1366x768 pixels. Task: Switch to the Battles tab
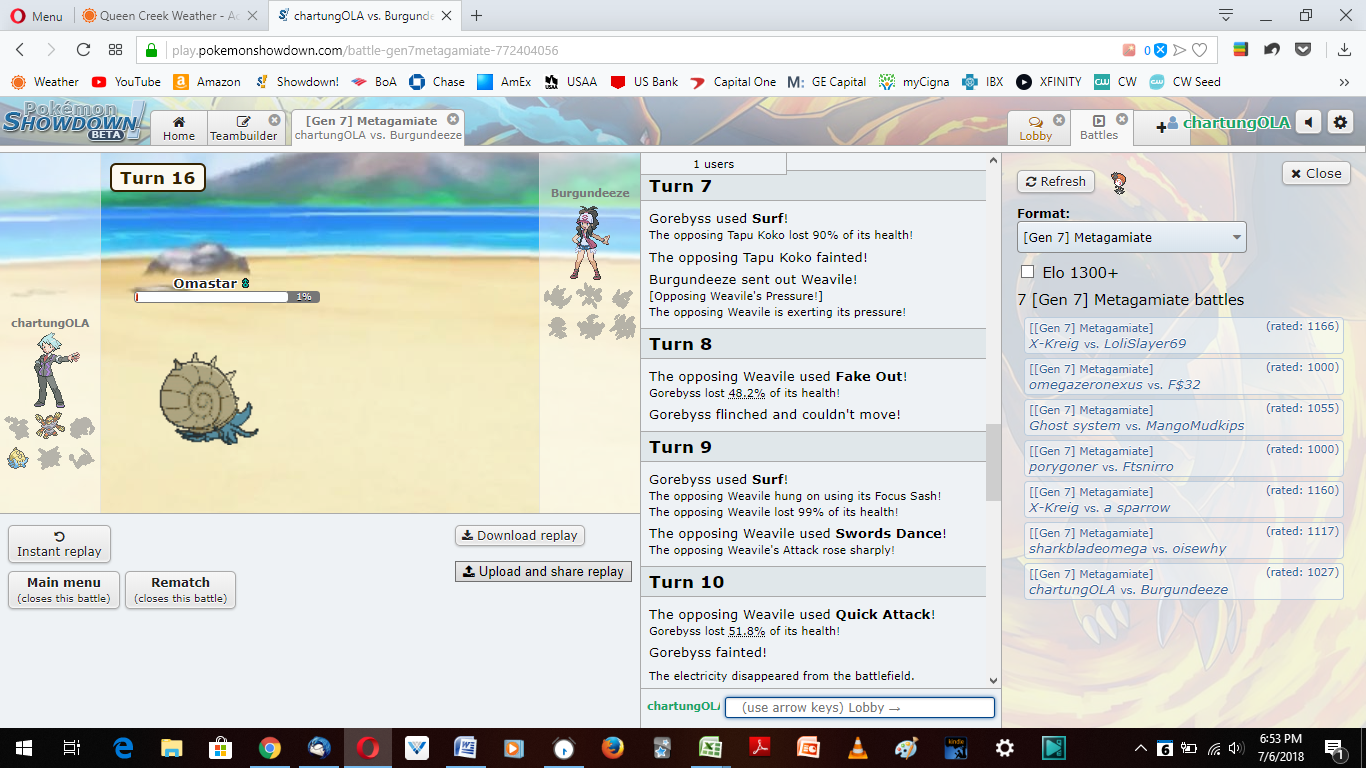[1099, 128]
